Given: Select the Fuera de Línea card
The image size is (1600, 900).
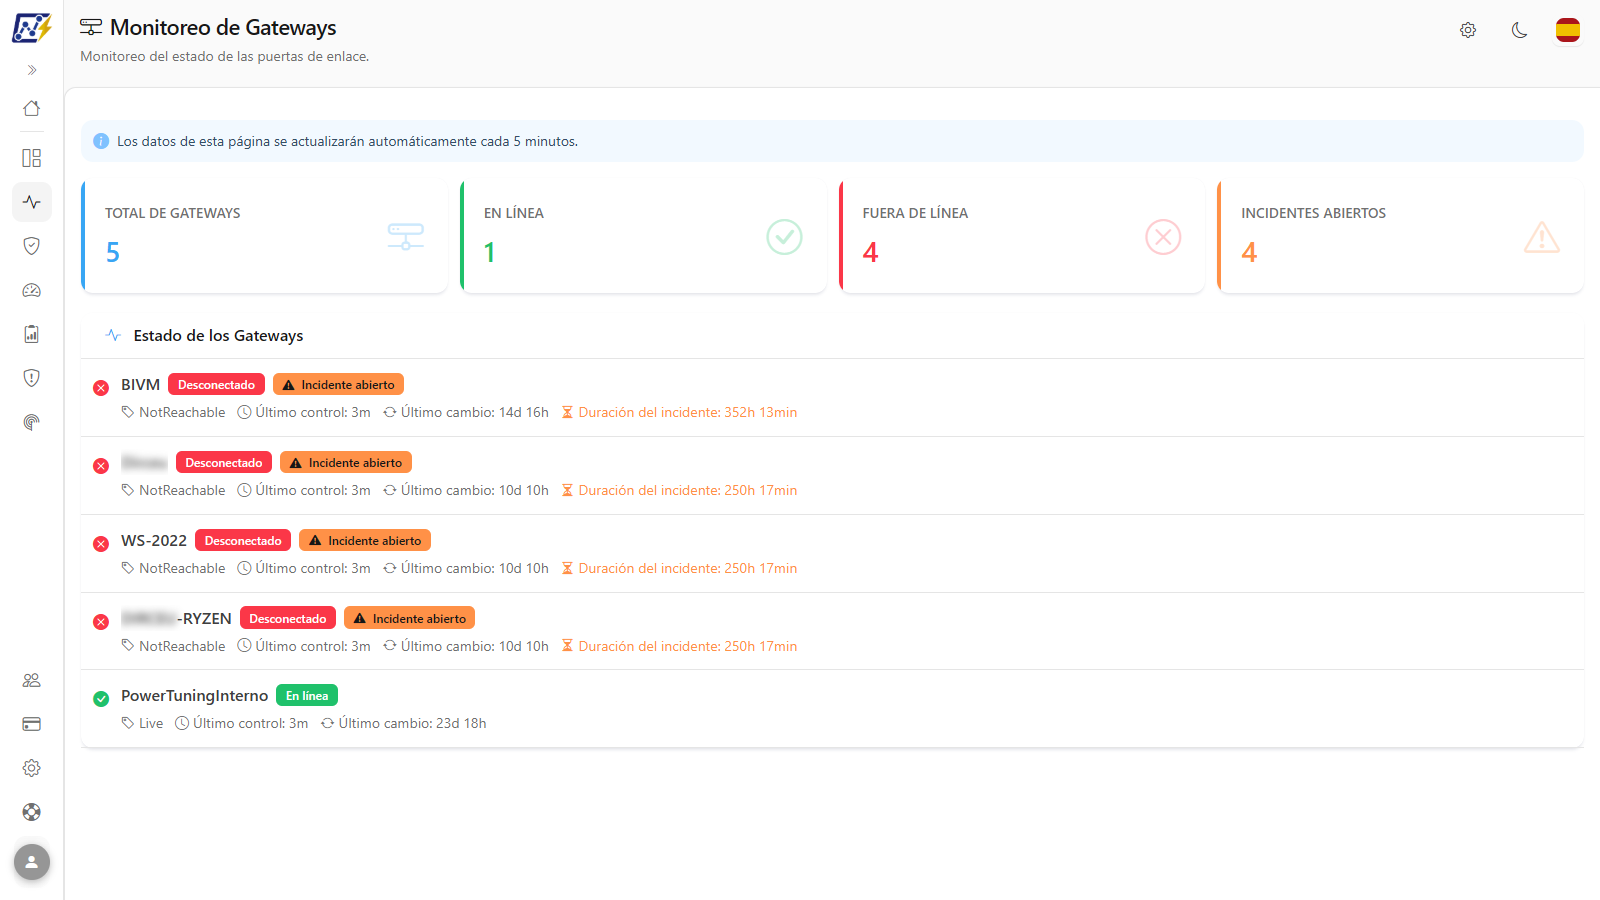Looking at the screenshot, I should tap(1022, 237).
